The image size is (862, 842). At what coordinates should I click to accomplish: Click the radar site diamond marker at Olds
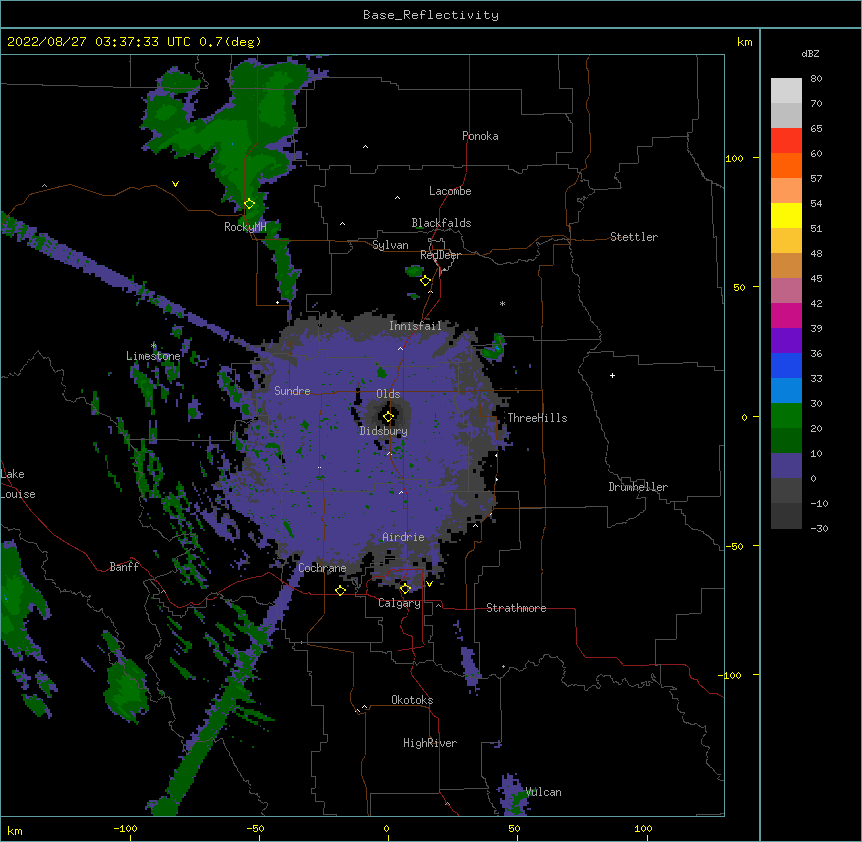click(388, 417)
